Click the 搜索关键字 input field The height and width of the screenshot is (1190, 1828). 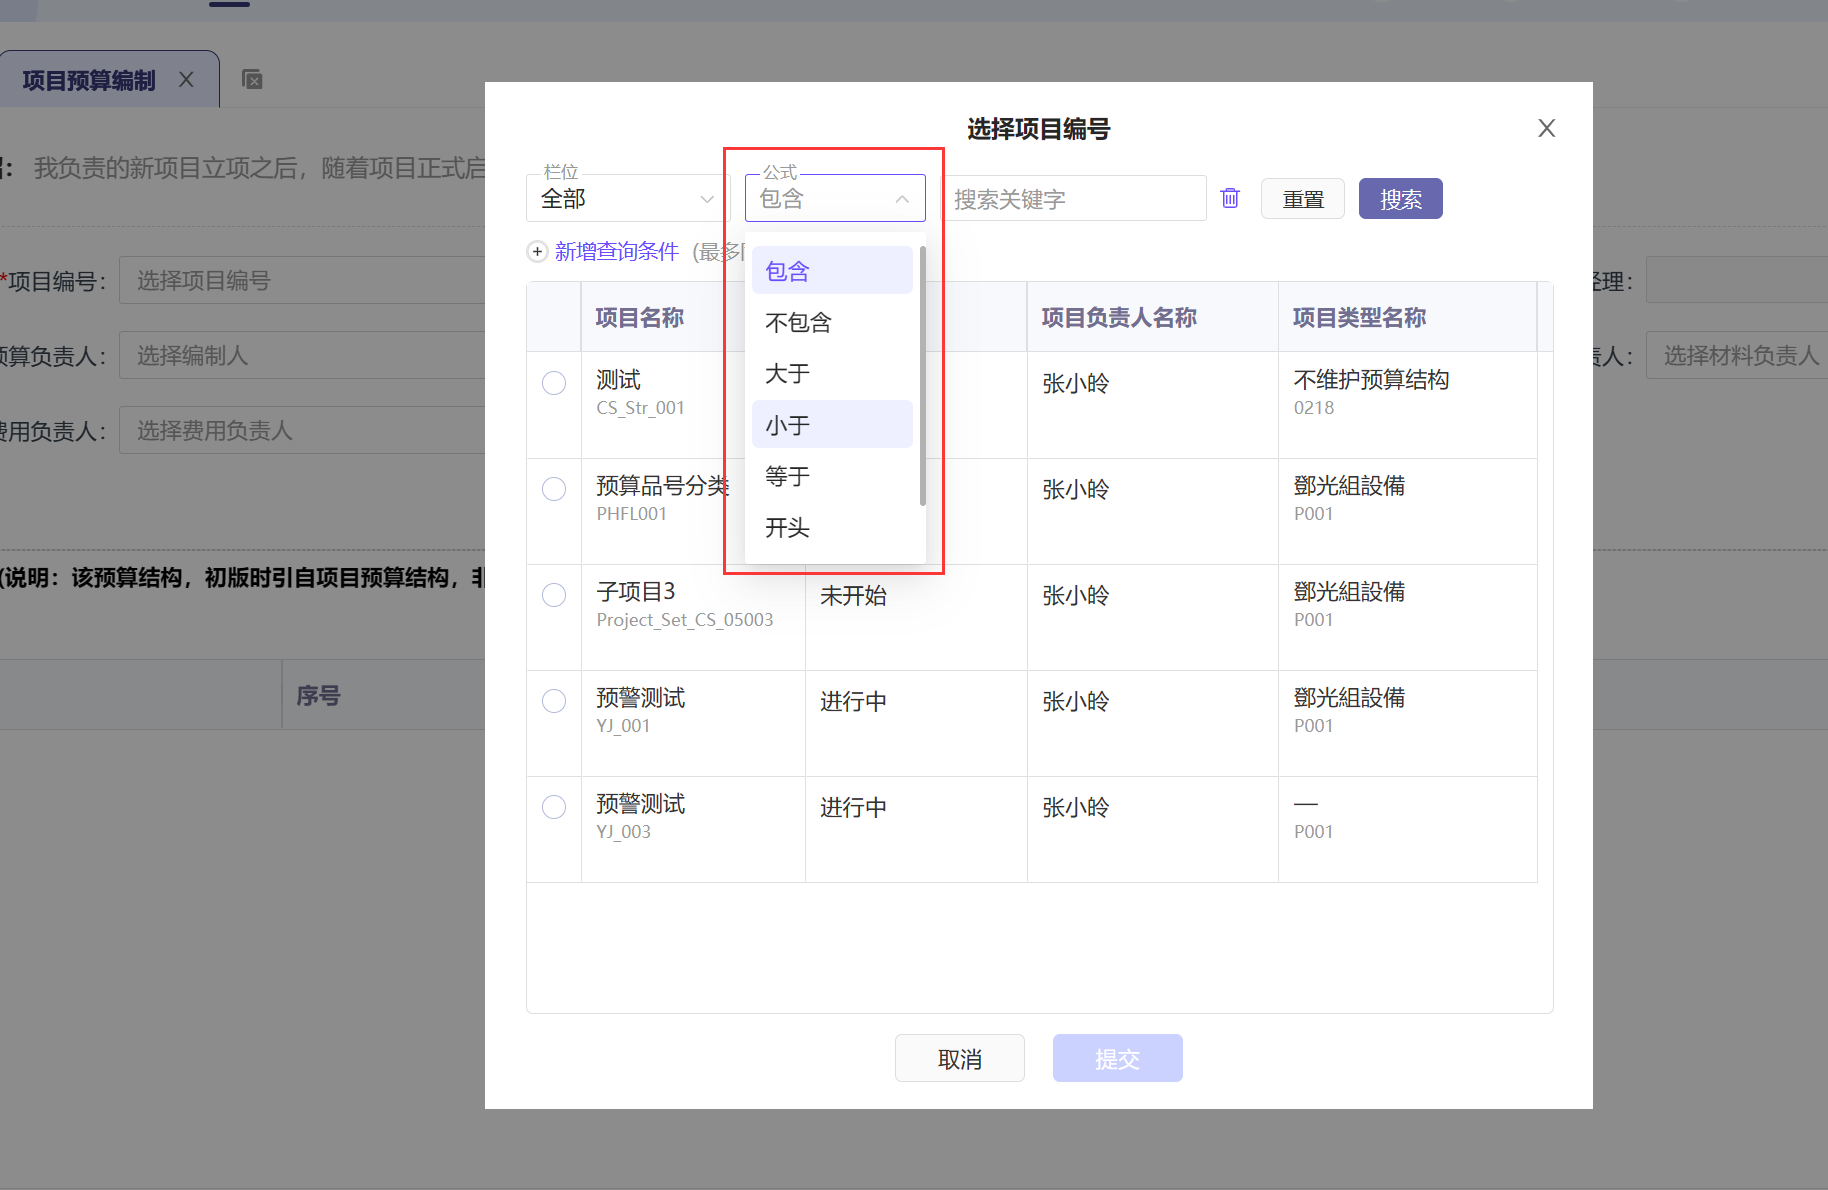coord(1074,199)
